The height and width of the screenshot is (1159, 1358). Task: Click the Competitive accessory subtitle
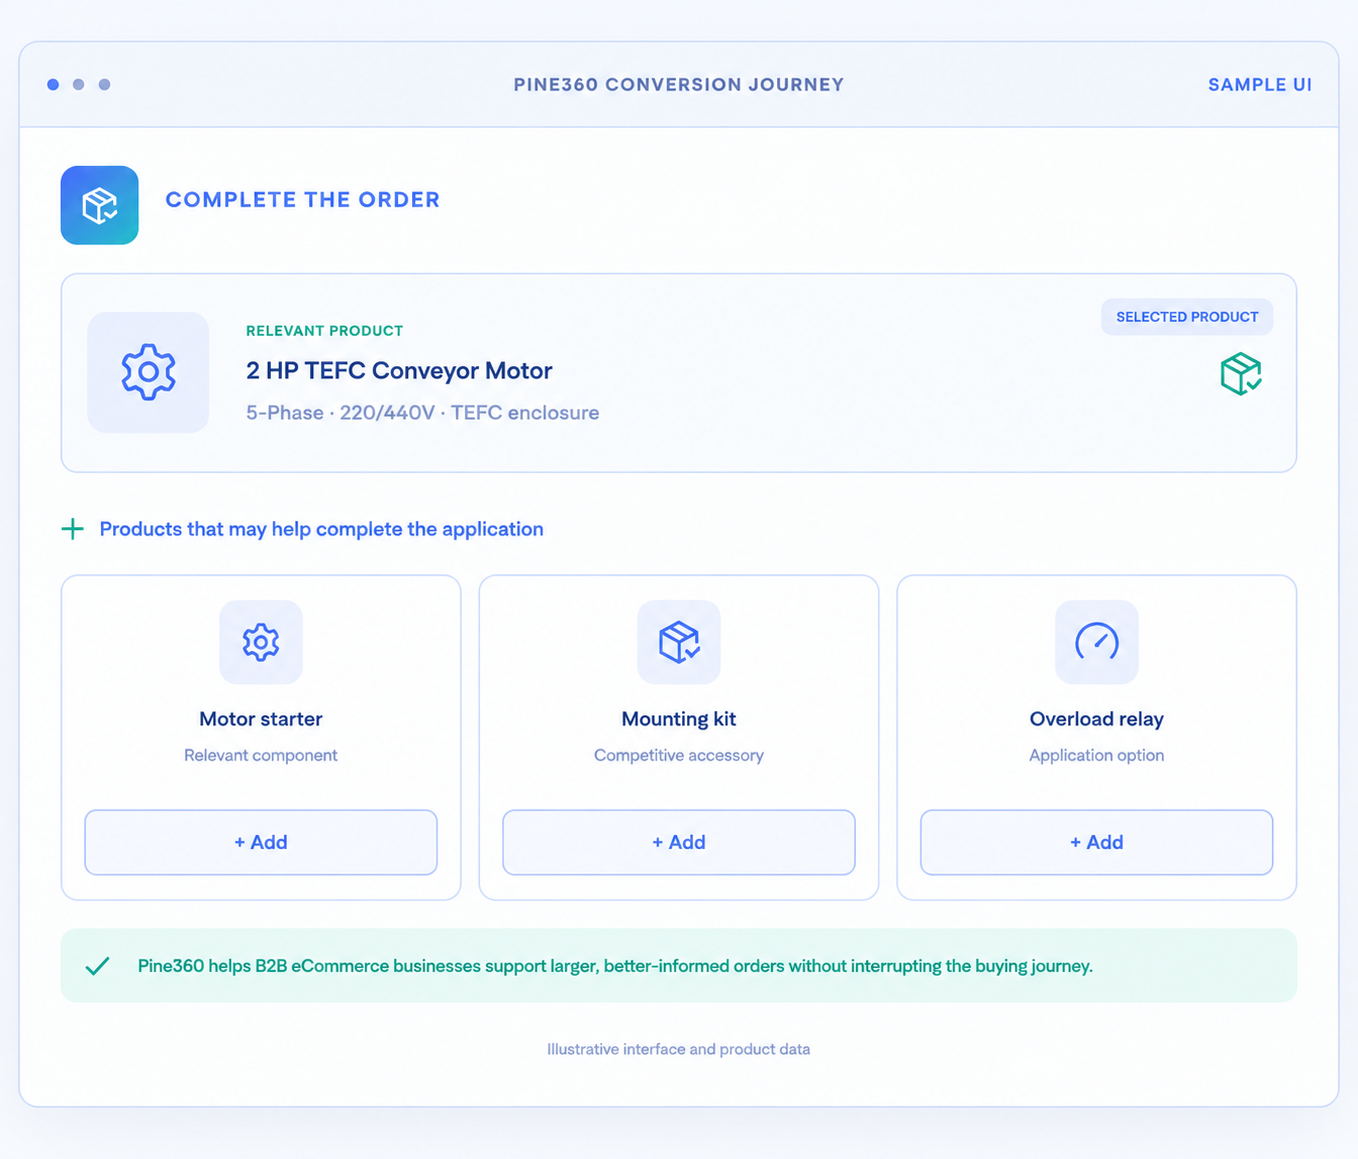click(x=679, y=755)
